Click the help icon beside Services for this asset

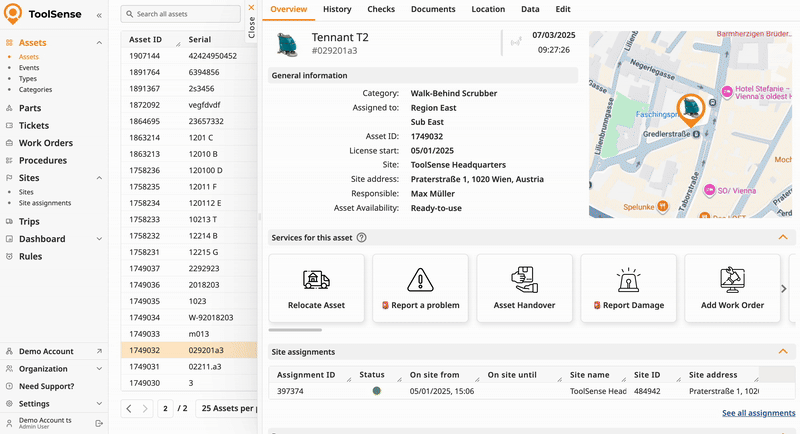point(361,238)
